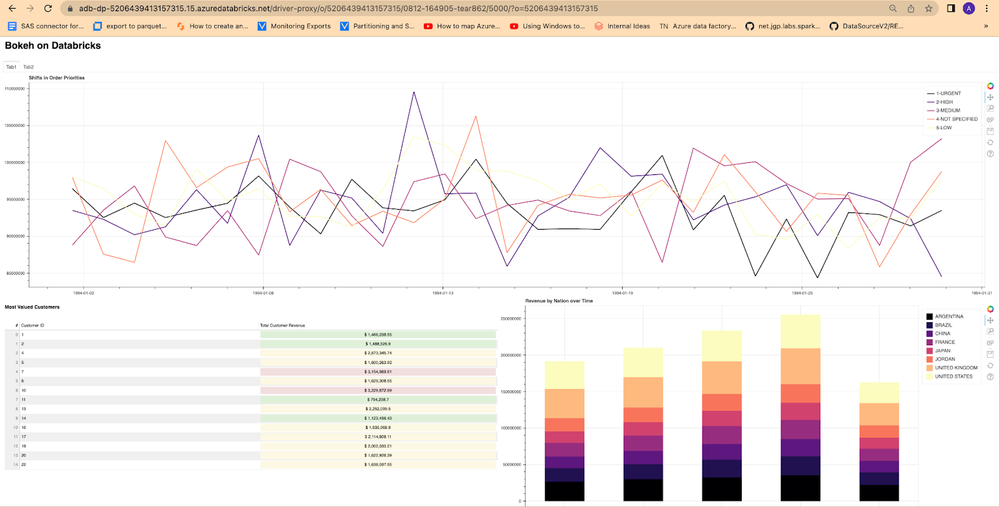Open Bokeh help icon beside line chart

990,154
